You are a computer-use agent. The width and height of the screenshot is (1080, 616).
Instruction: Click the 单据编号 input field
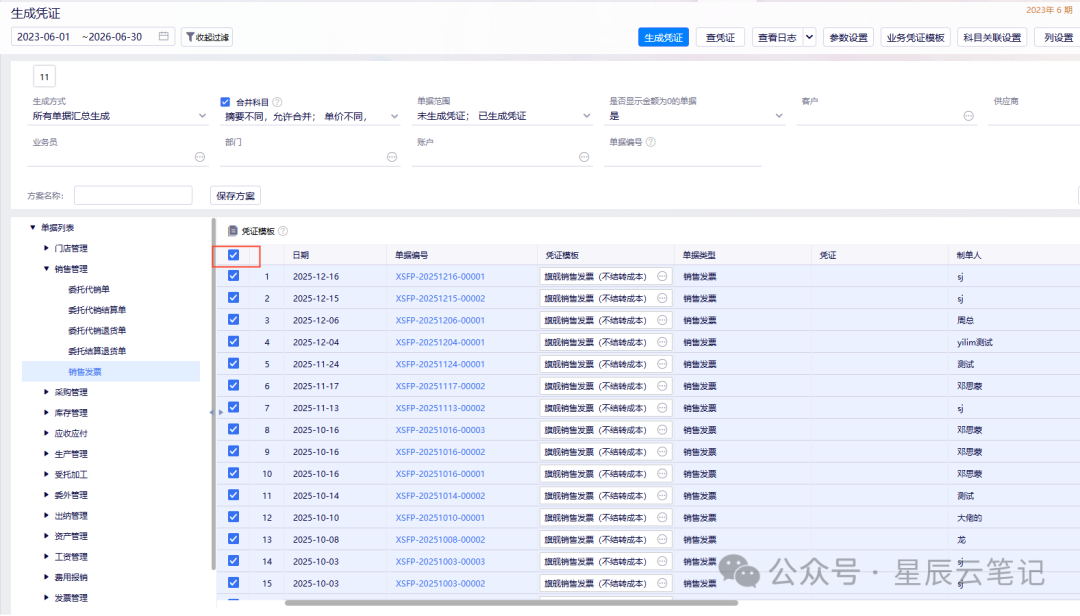[683, 157]
